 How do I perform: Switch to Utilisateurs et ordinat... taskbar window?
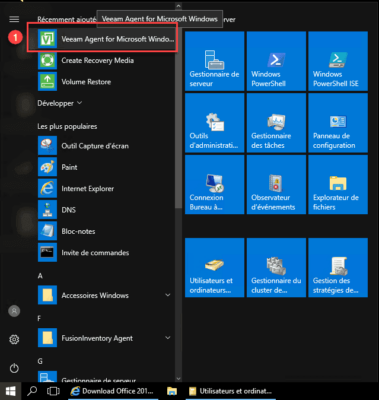coord(230,391)
